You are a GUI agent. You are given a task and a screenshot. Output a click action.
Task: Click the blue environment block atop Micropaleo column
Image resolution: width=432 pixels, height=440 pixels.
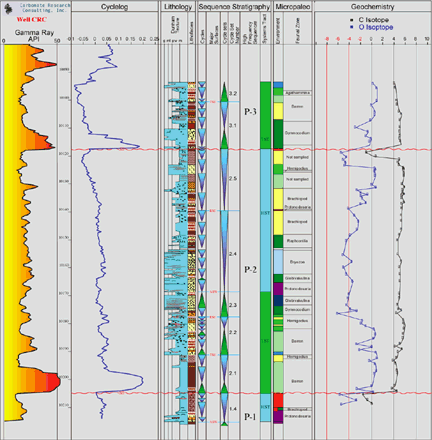[278, 85]
